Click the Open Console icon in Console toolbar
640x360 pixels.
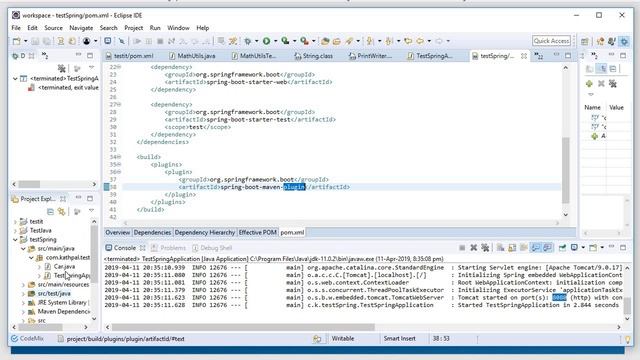tap(593, 248)
